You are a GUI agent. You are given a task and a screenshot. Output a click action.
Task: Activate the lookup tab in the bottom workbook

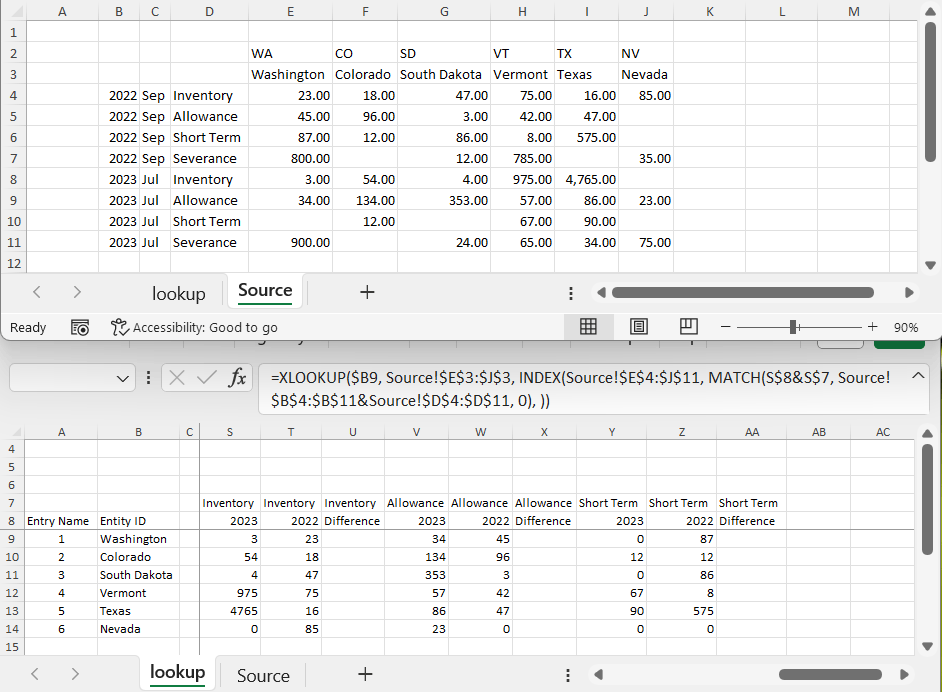point(177,673)
